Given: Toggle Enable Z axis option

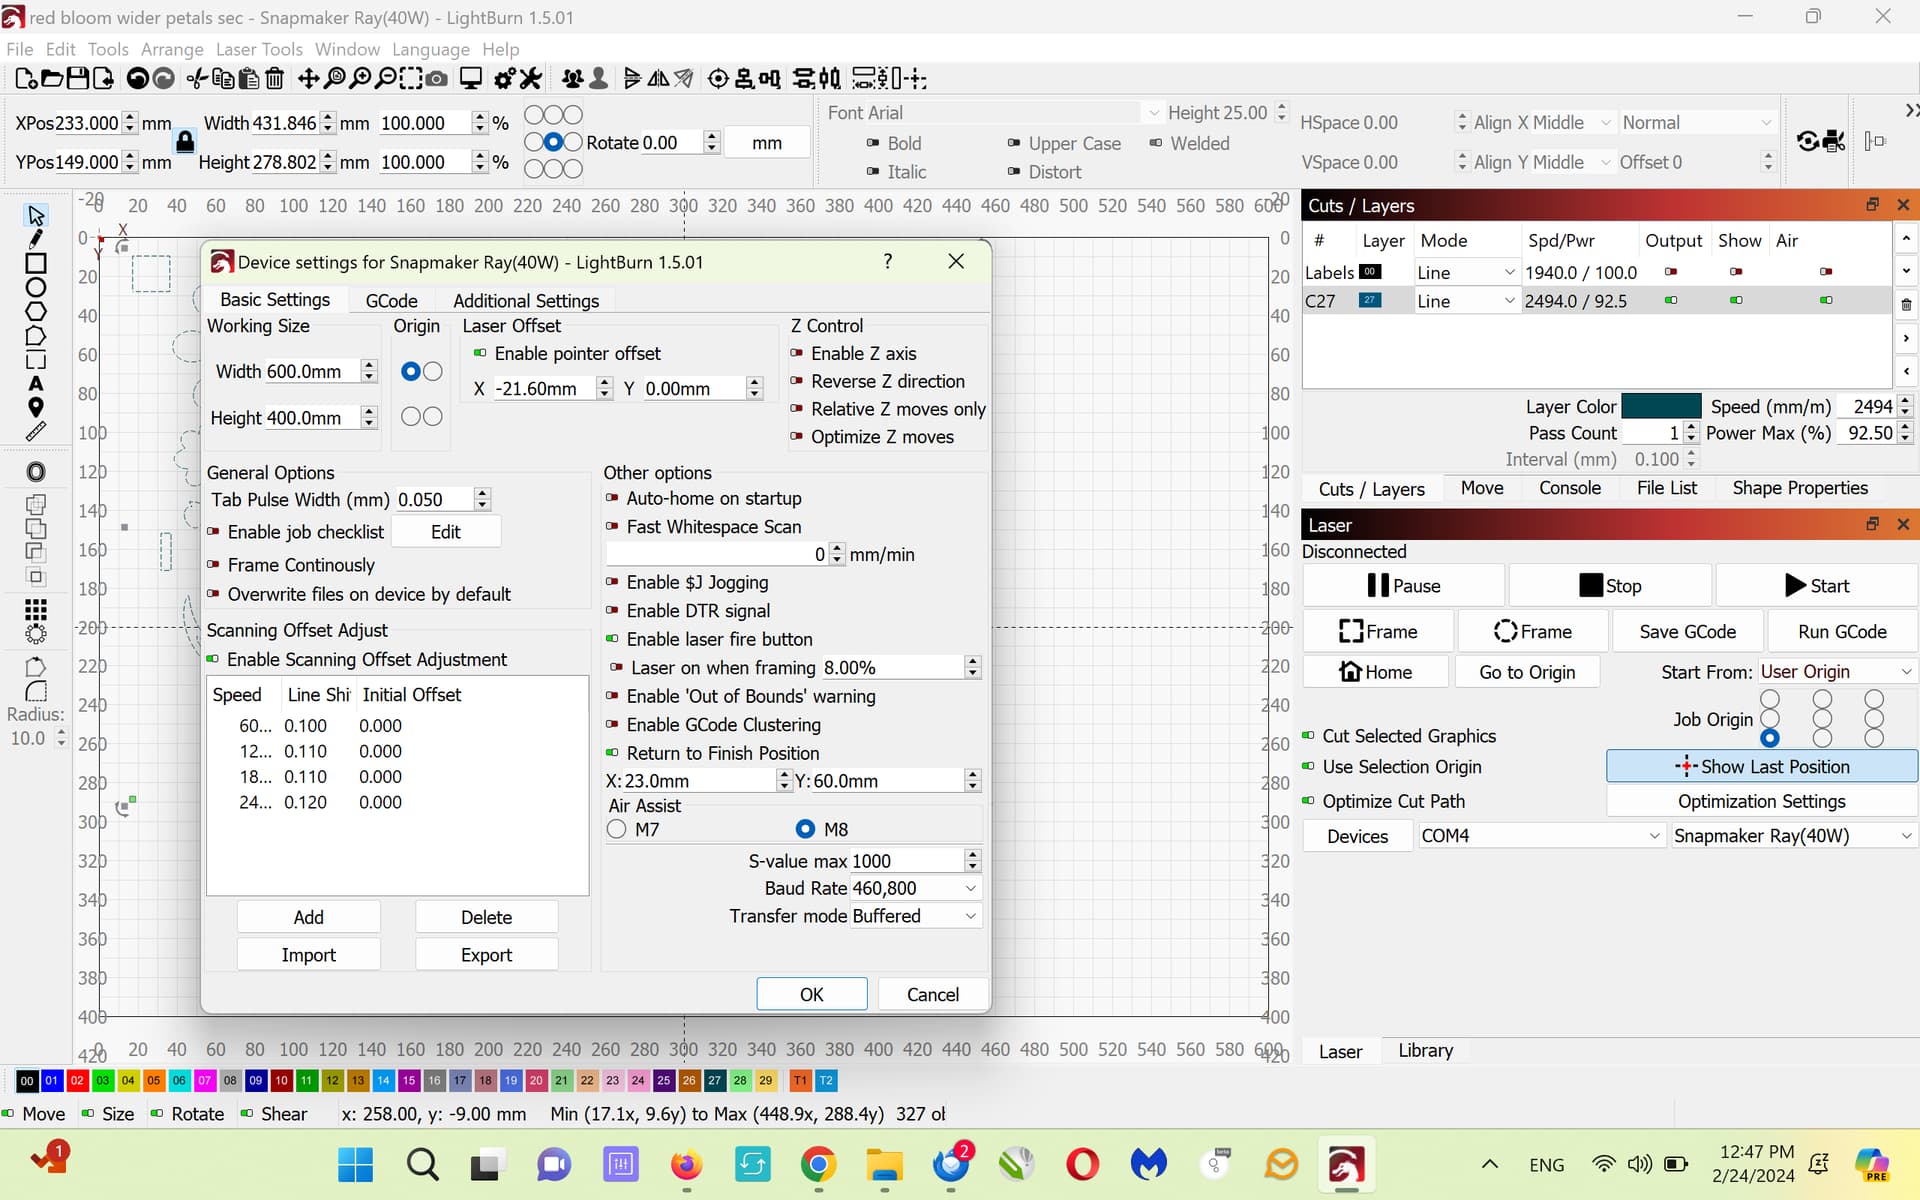Looking at the screenshot, I should click(x=854, y=354).
